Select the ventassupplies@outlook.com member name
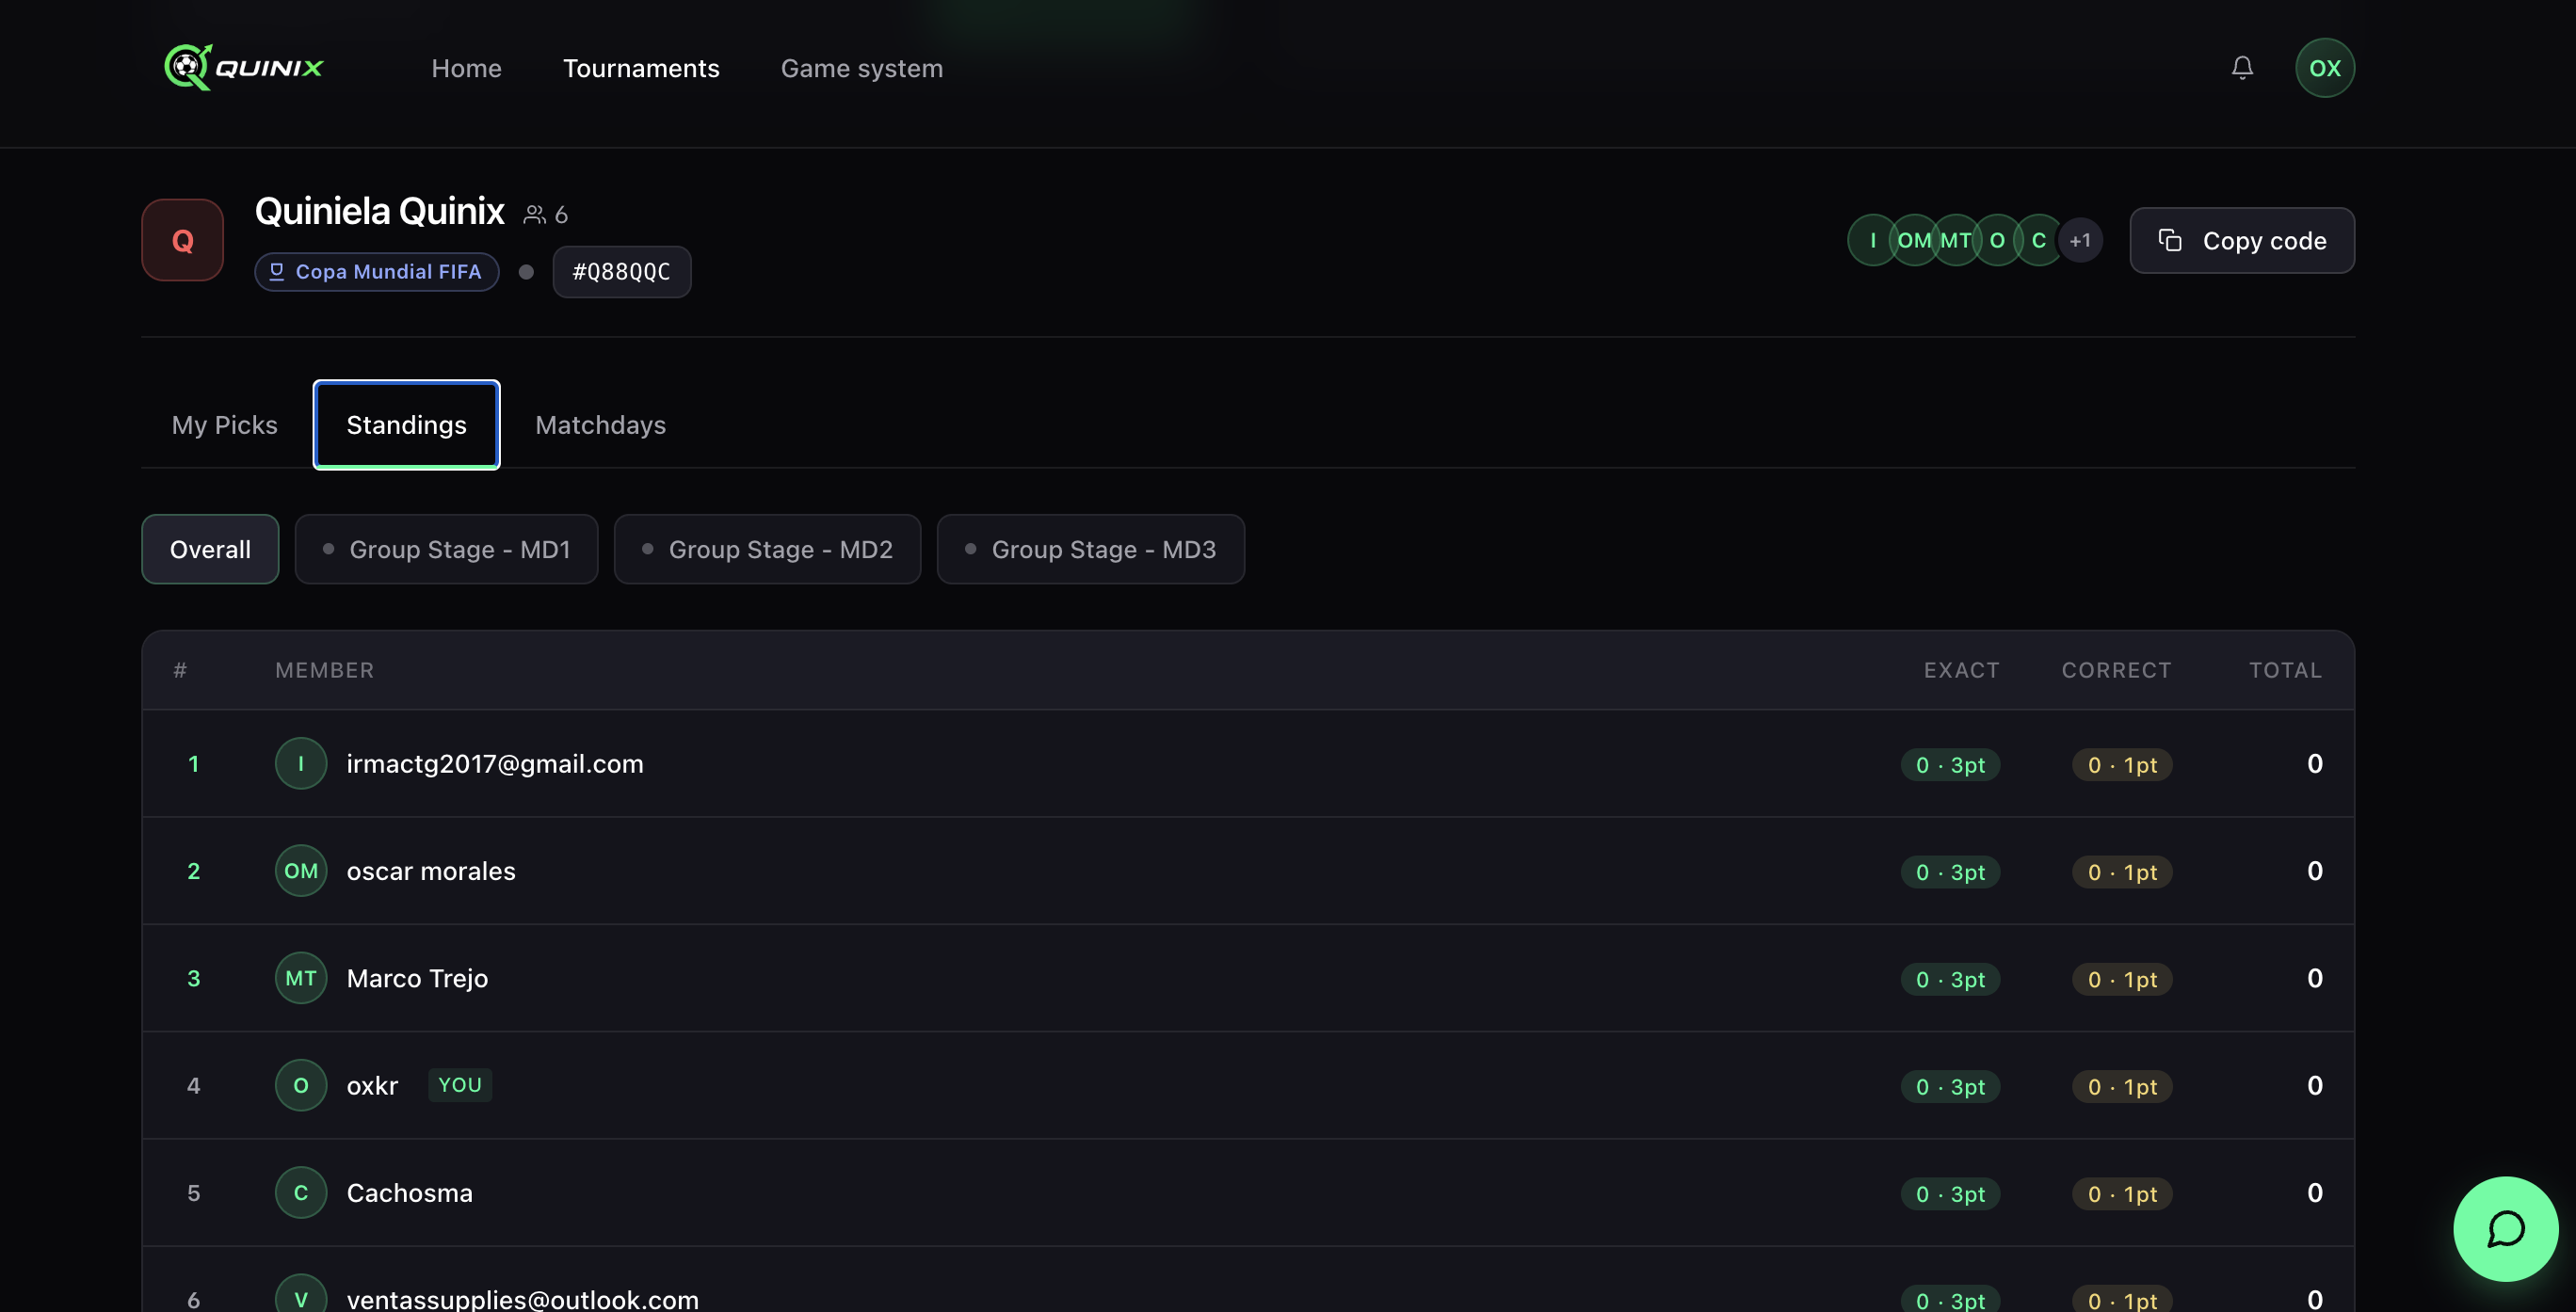This screenshot has height=1312, width=2576. pos(522,1298)
